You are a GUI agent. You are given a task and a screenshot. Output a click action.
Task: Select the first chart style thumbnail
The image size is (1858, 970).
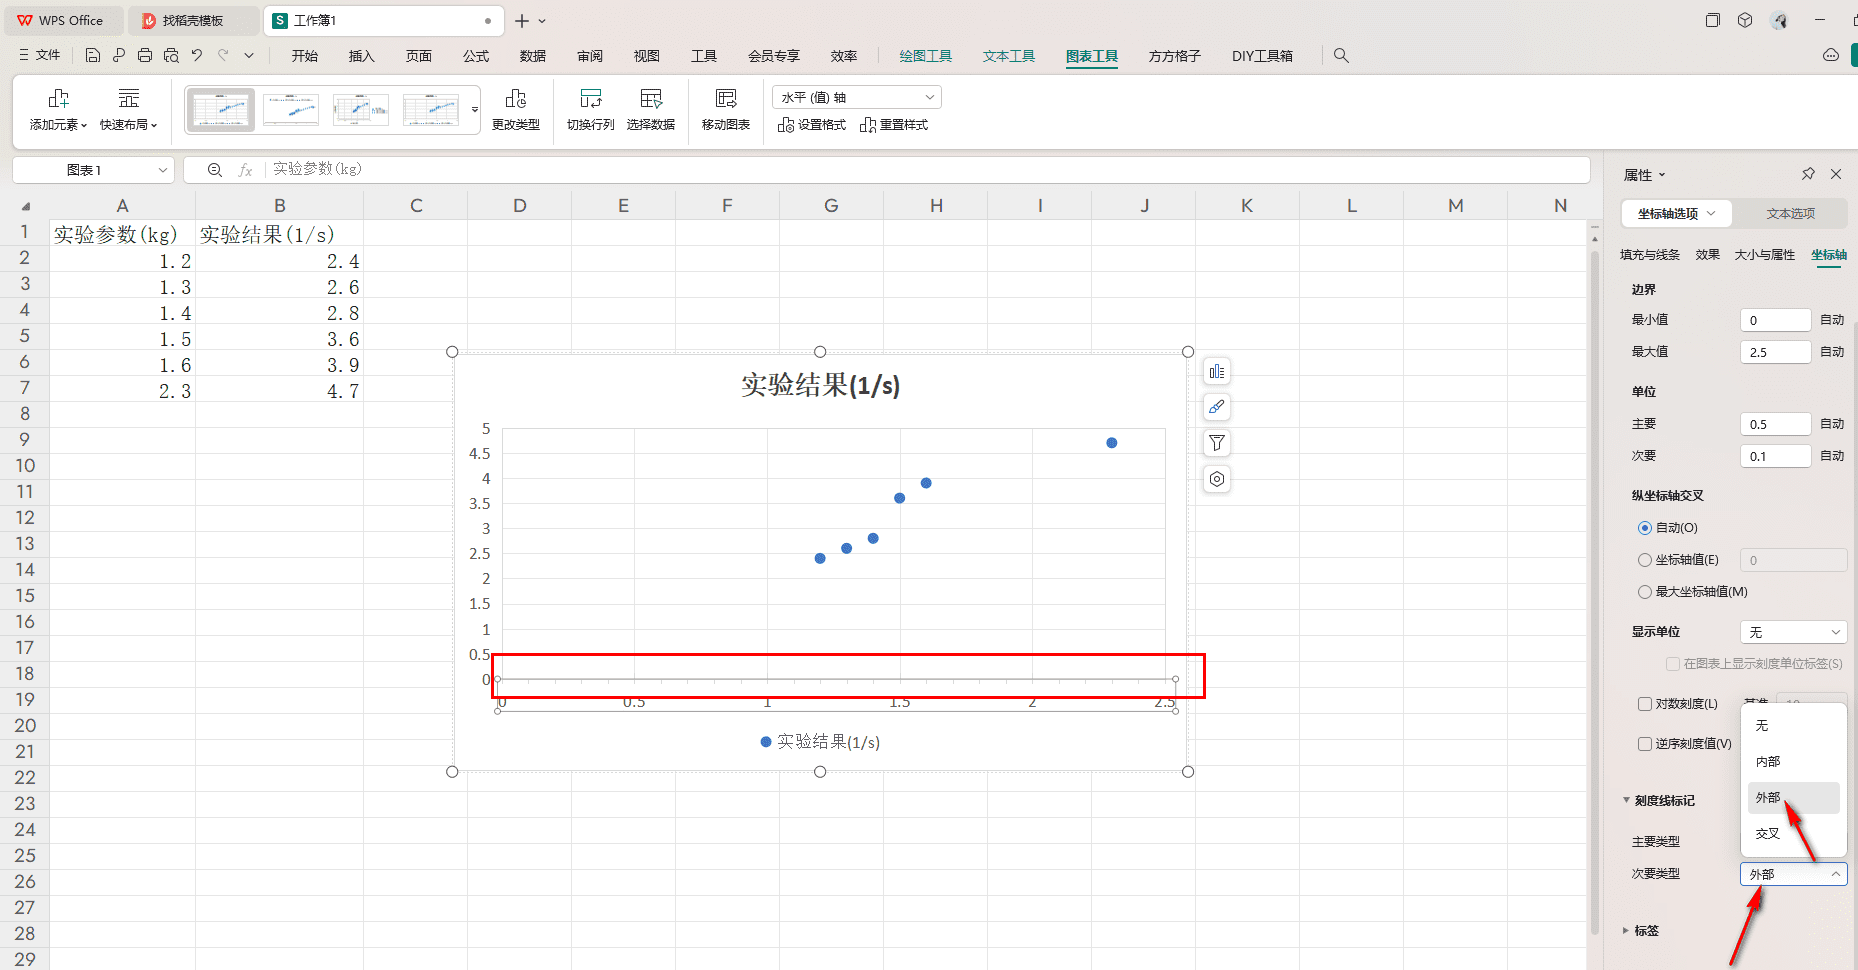pyautogui.click(x=221, y=109)
